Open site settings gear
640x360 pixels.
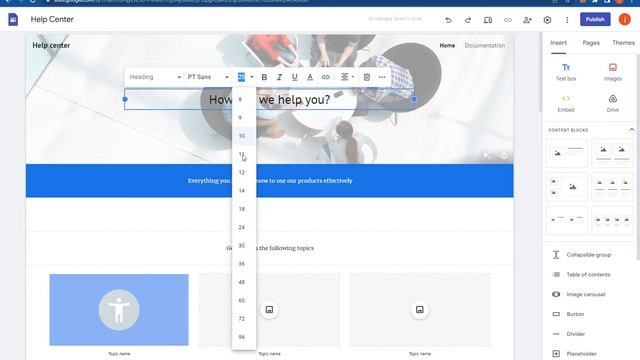547,20
